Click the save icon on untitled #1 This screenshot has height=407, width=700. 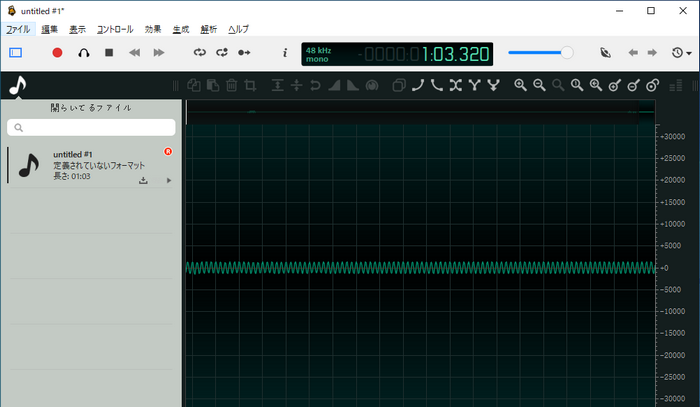[143, 180]
